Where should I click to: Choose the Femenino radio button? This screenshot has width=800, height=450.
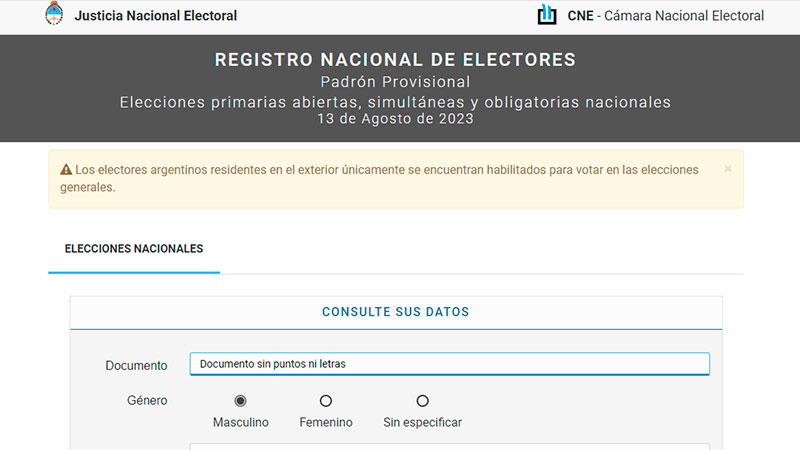(x=326, y=401)
